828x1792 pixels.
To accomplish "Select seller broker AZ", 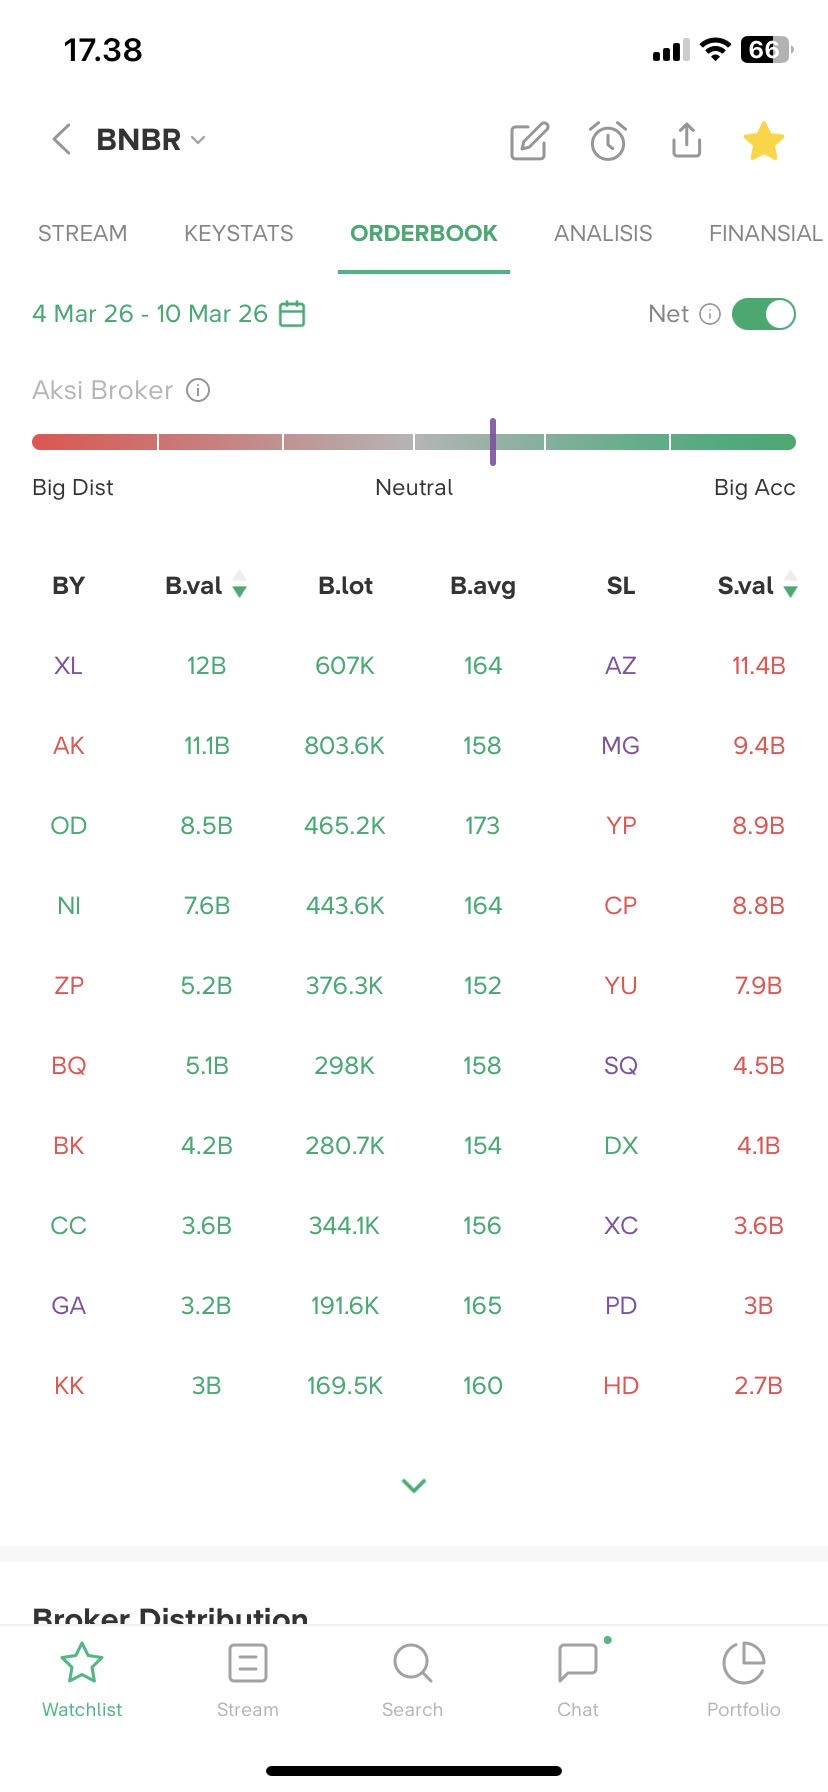I will point(620,666).
